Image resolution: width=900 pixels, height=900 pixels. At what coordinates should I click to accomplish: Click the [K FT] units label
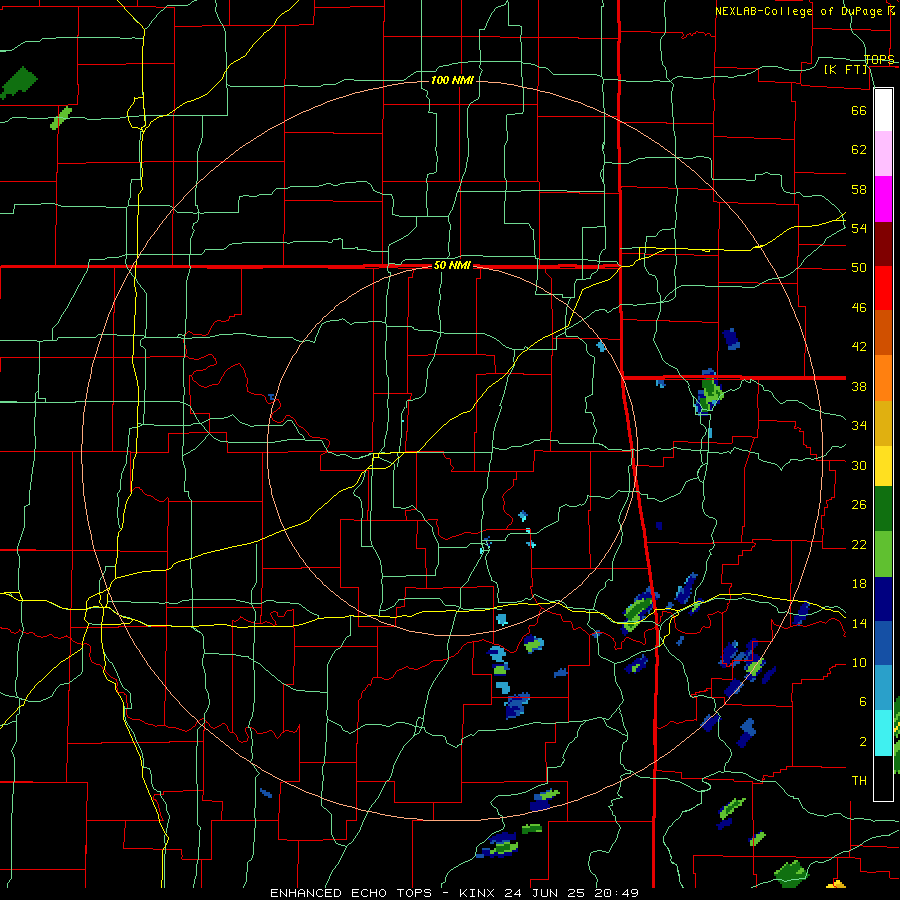(845, 70)
